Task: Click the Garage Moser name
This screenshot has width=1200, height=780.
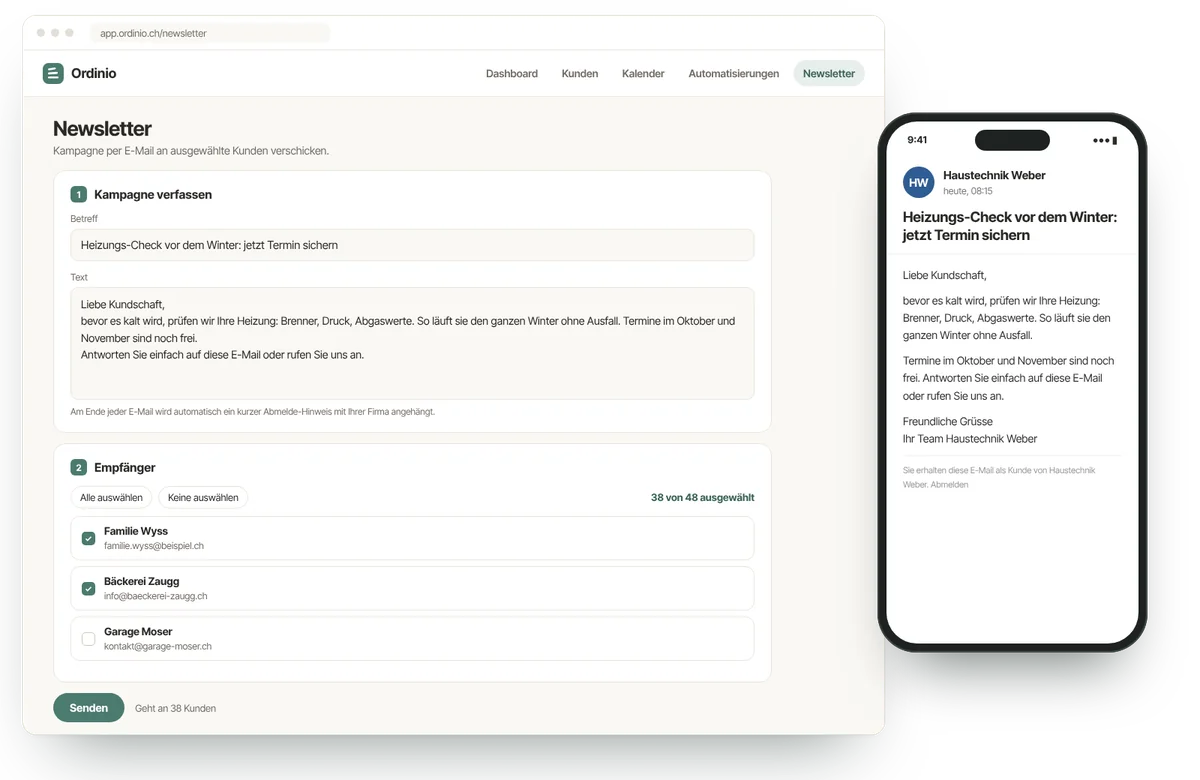Action: pyautogui.click(x=138, y=631)
